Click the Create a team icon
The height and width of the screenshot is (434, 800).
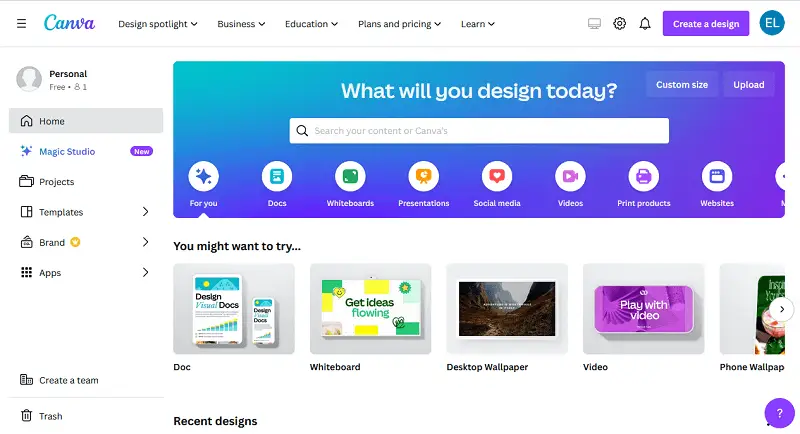point(26,379)
